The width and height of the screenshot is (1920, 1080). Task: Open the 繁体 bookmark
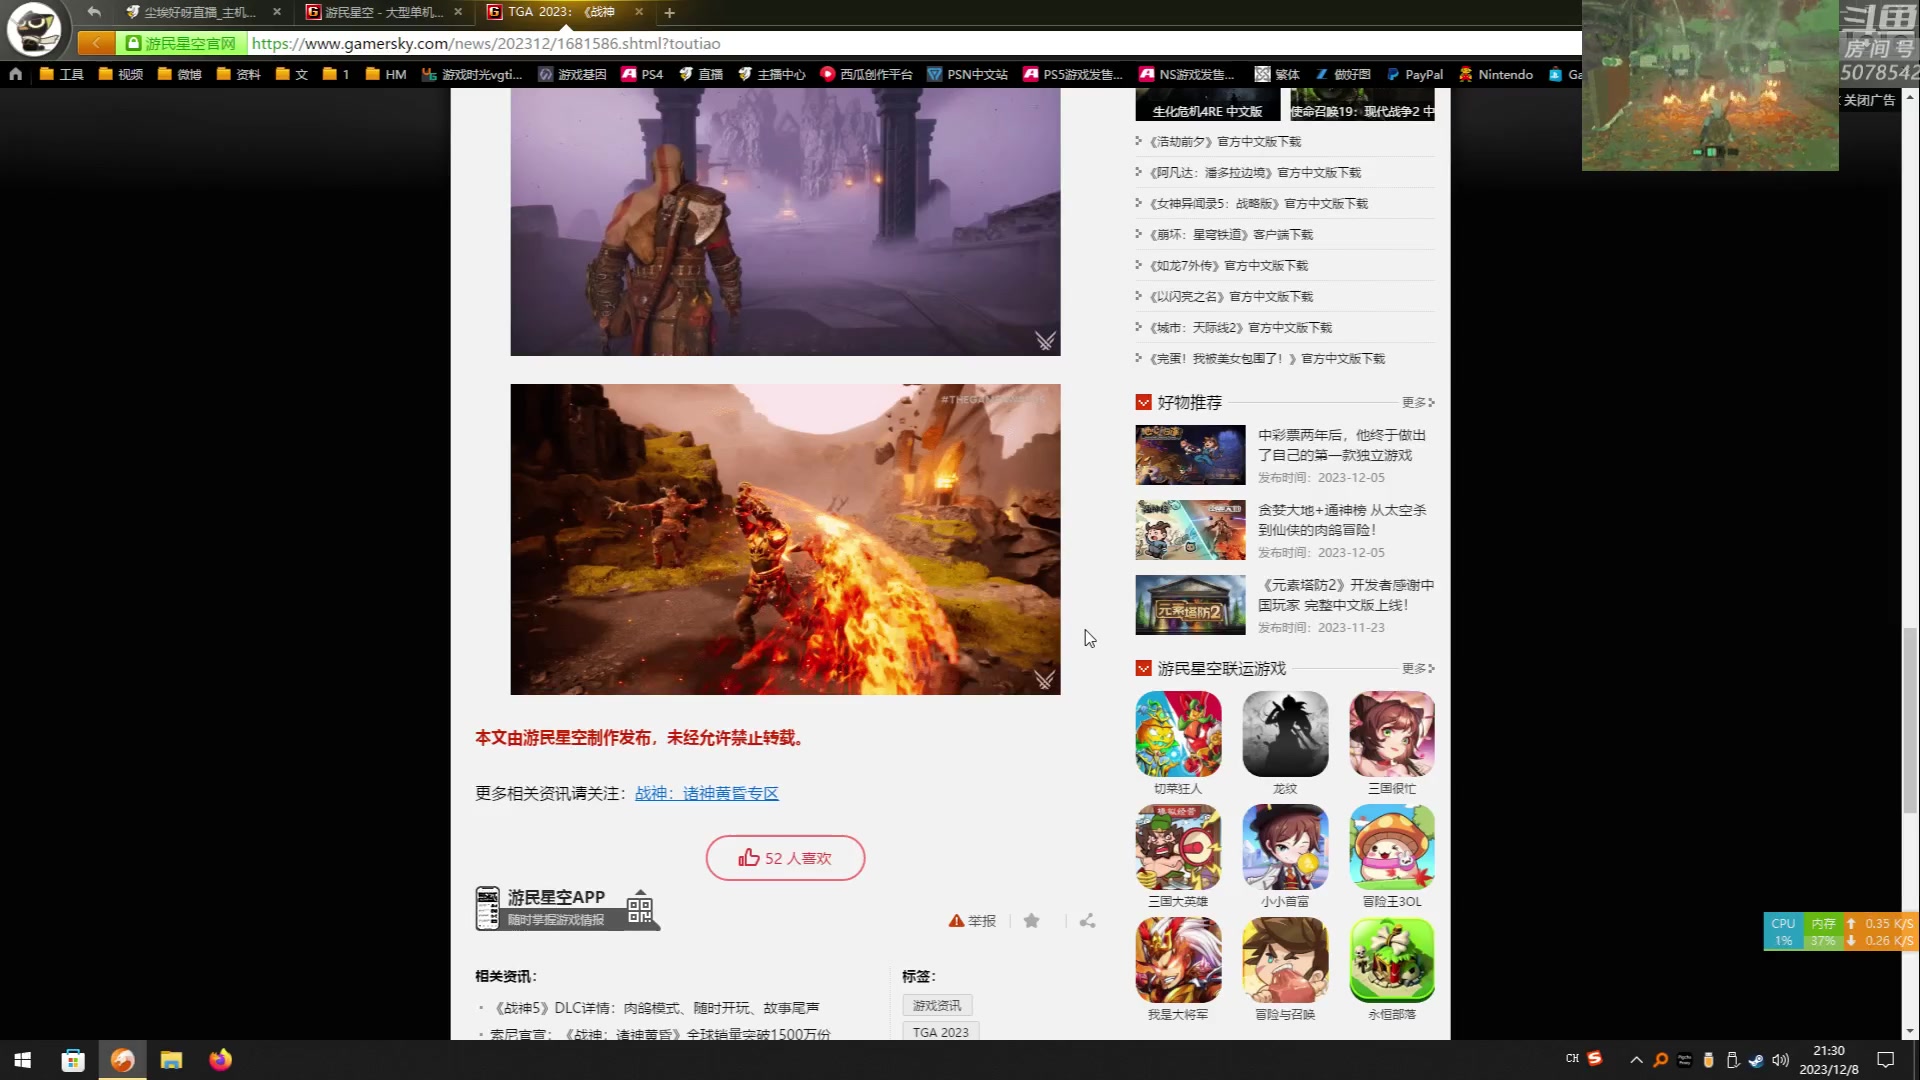[x=1277, y=74]
